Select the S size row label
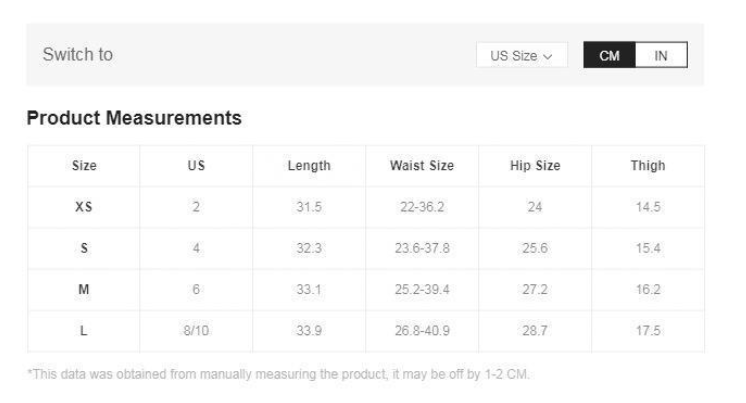 [84, 248]
